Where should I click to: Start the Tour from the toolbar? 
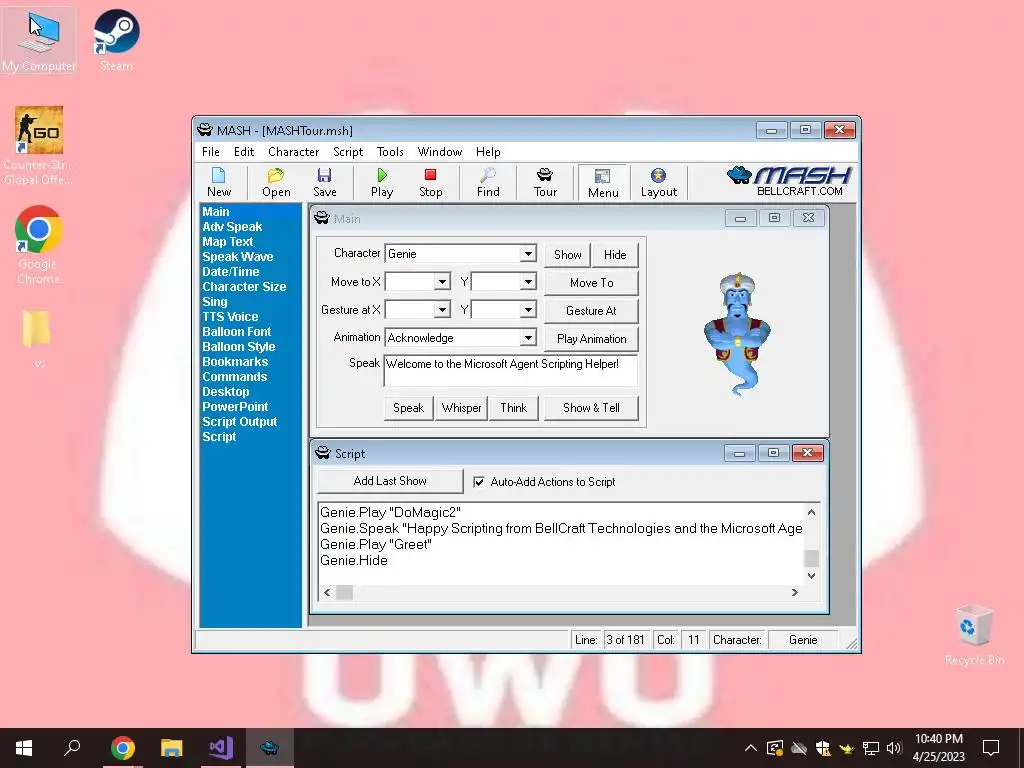545,182
